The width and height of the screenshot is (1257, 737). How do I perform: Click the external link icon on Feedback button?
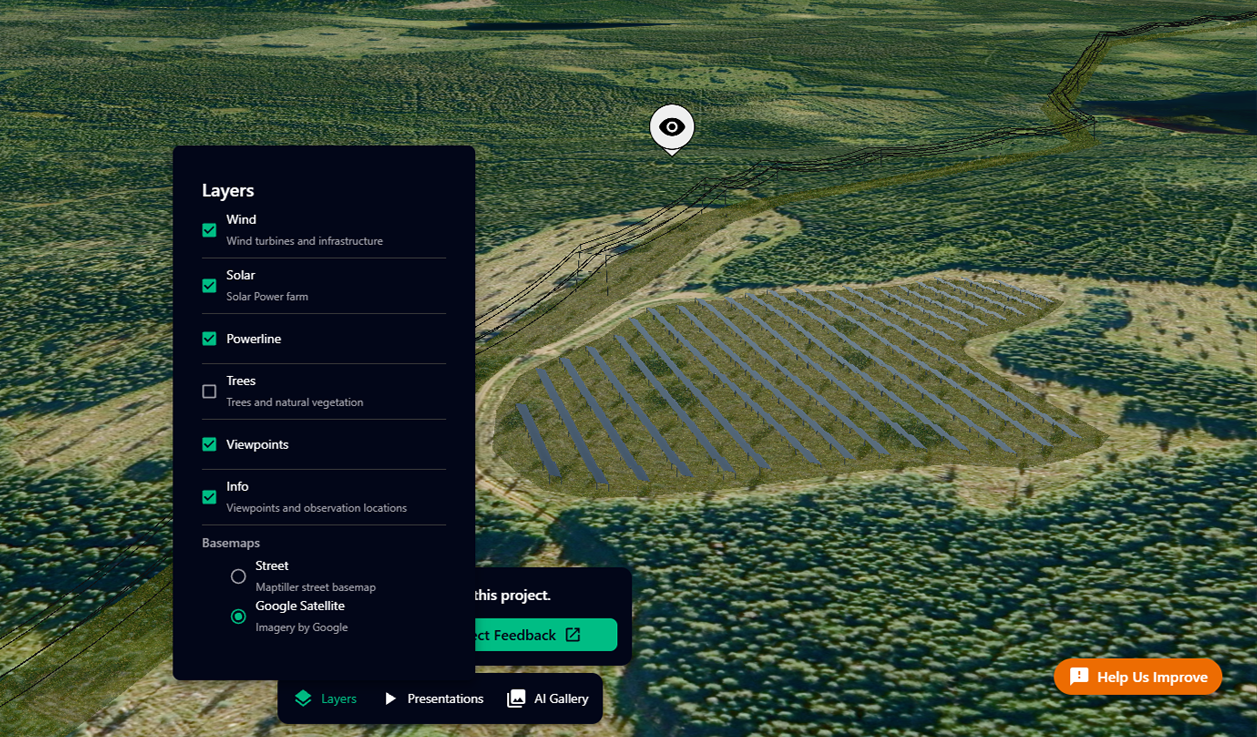[573, 635]
